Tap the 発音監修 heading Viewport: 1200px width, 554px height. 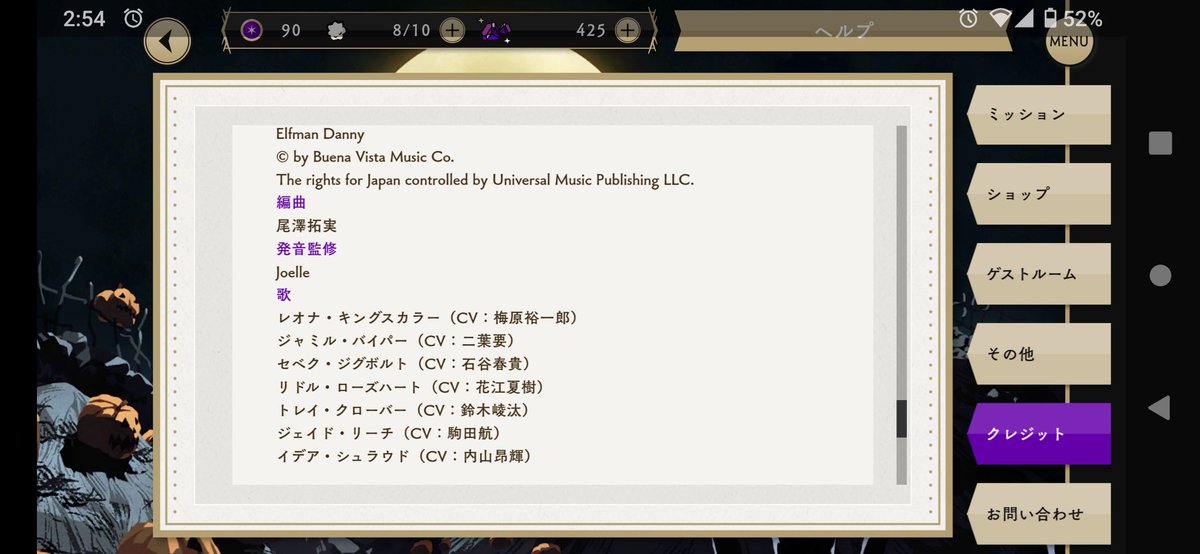point(307,249)
